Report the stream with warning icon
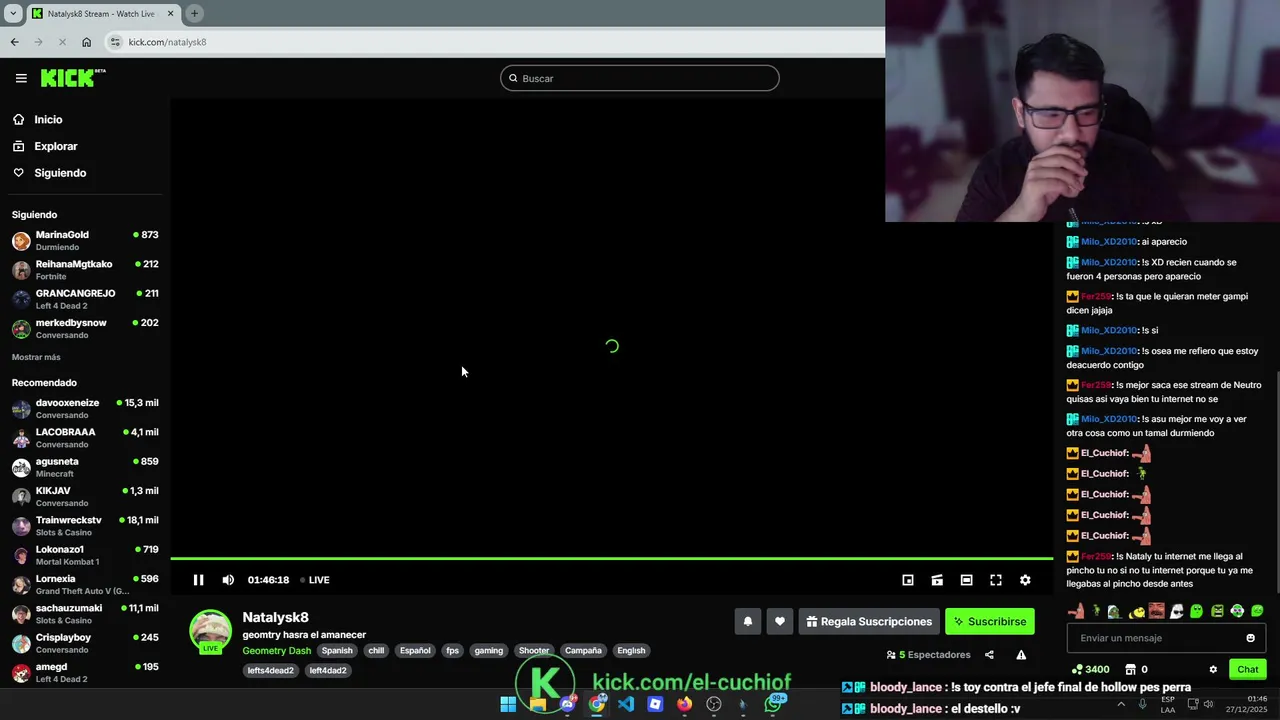The height and width of the screenshot is (720, 1280). click(x=1021, y=655)
